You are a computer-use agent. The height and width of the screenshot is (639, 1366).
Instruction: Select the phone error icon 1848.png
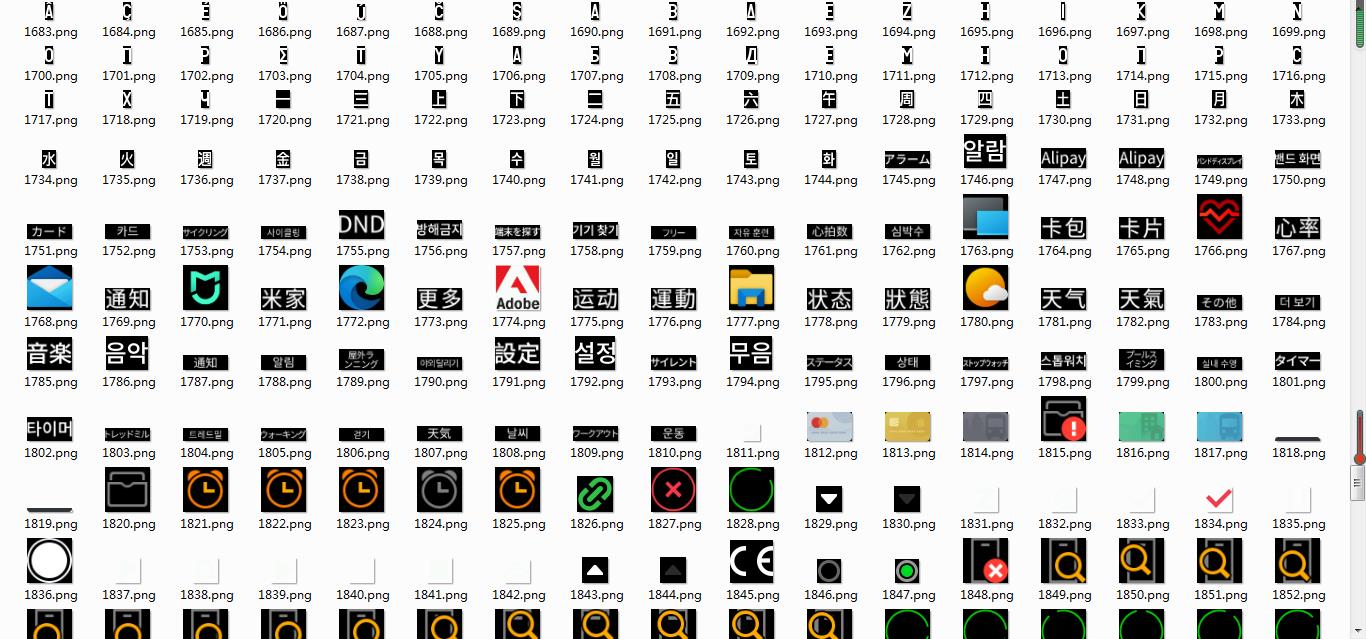tap(985, 561)
